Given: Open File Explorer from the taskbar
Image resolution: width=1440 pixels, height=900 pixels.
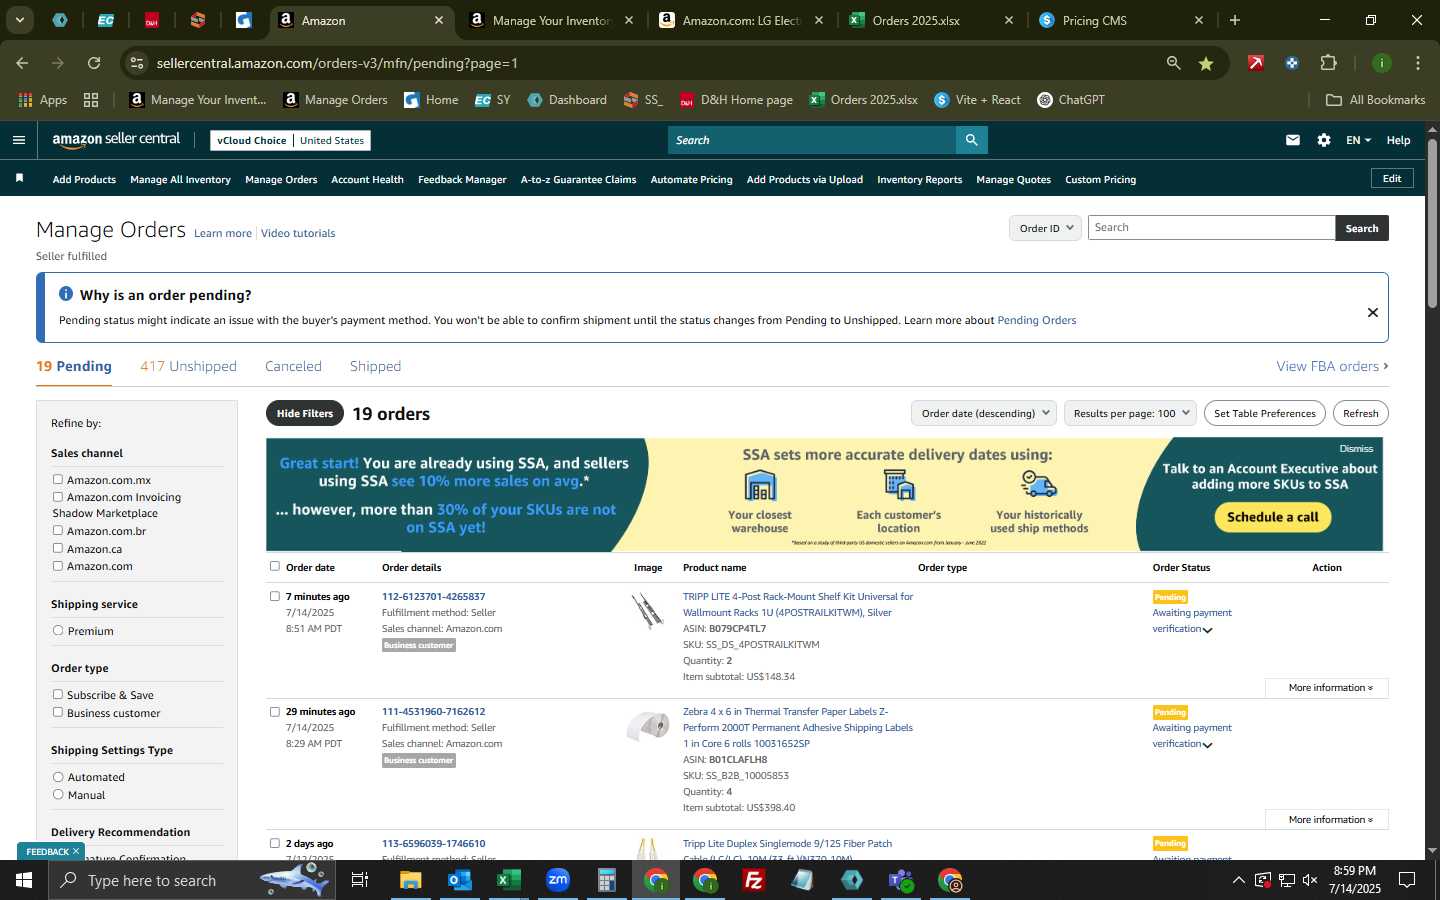Looking at the screenshot, I should click(x=411, y=880).
